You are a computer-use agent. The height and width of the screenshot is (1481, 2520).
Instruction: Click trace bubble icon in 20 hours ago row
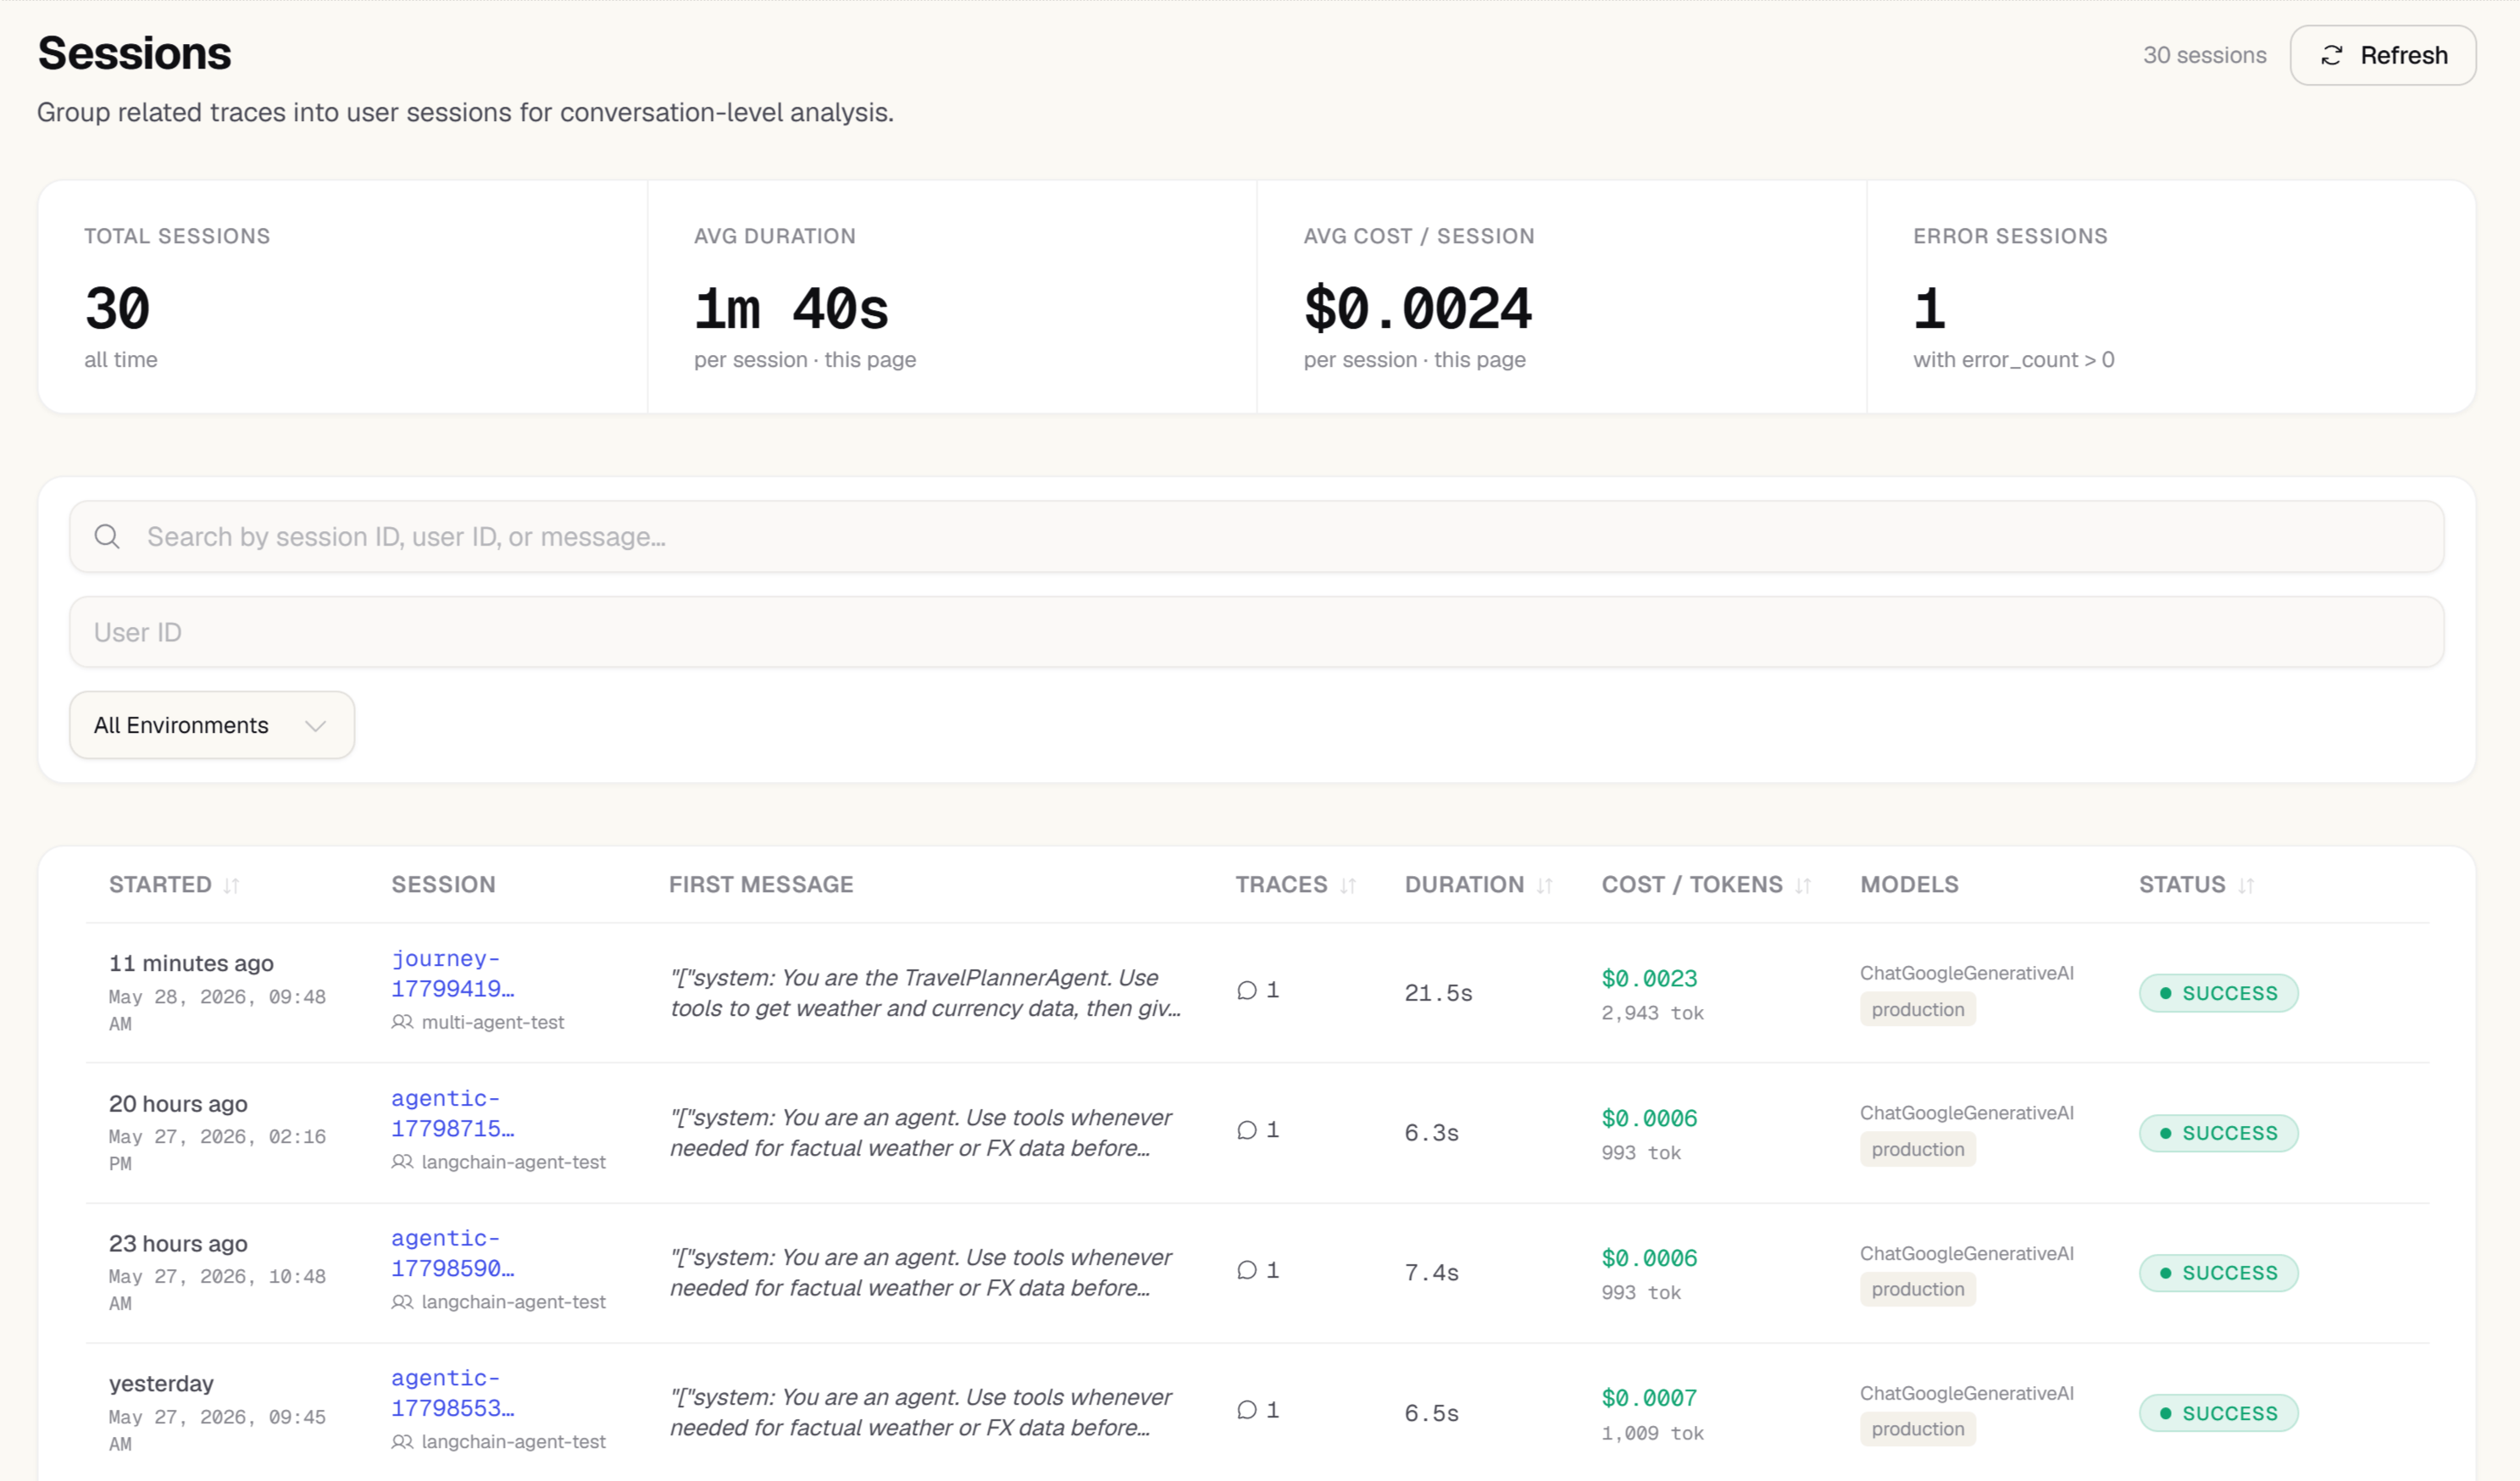(x=1247, y=1130)
